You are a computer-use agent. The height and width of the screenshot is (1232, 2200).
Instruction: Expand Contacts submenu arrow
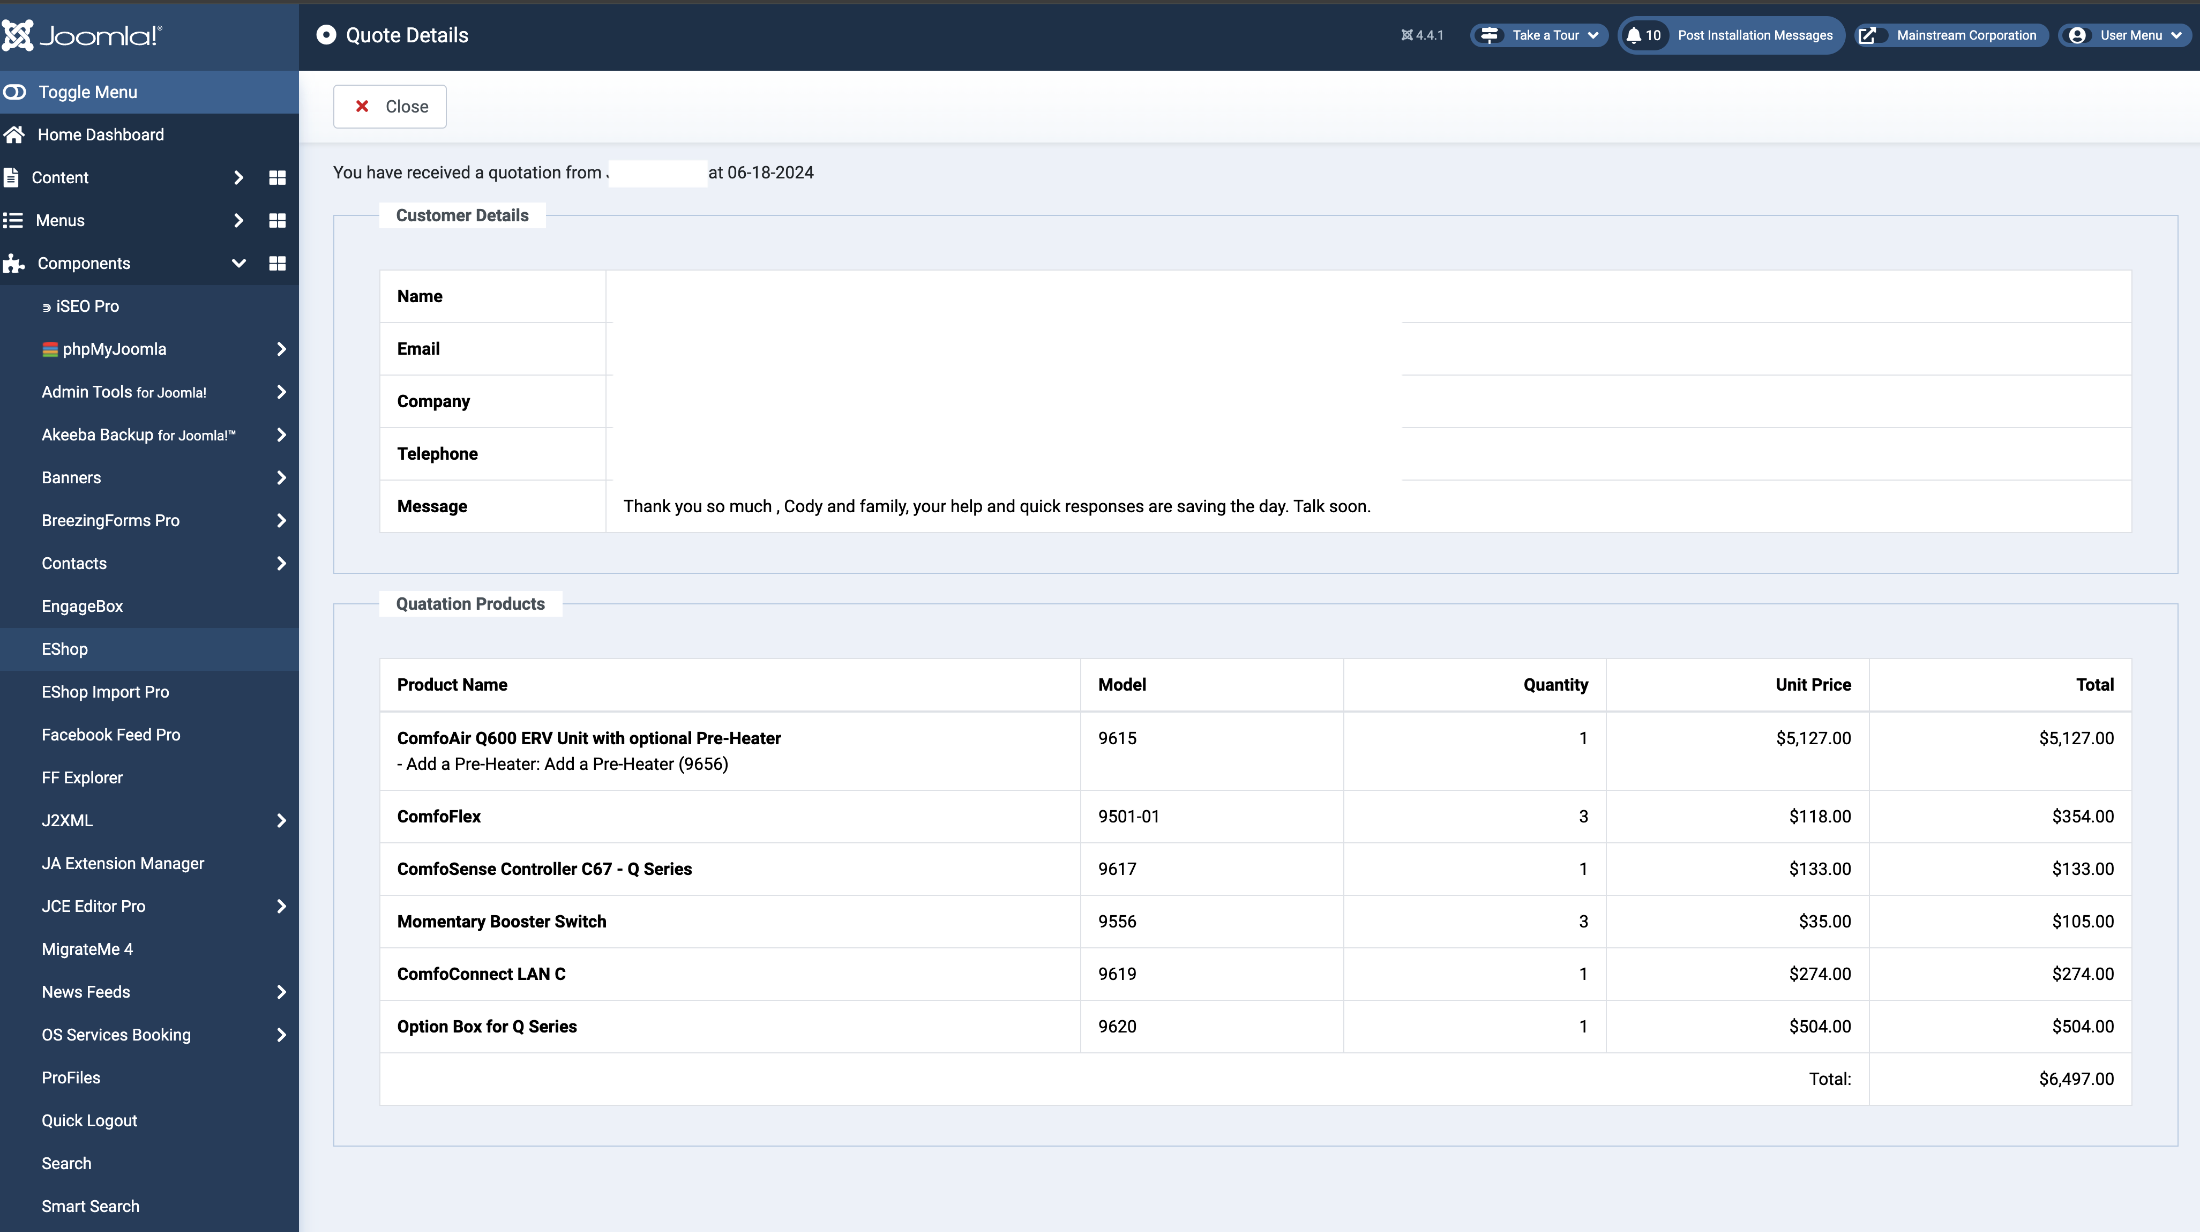281,564
